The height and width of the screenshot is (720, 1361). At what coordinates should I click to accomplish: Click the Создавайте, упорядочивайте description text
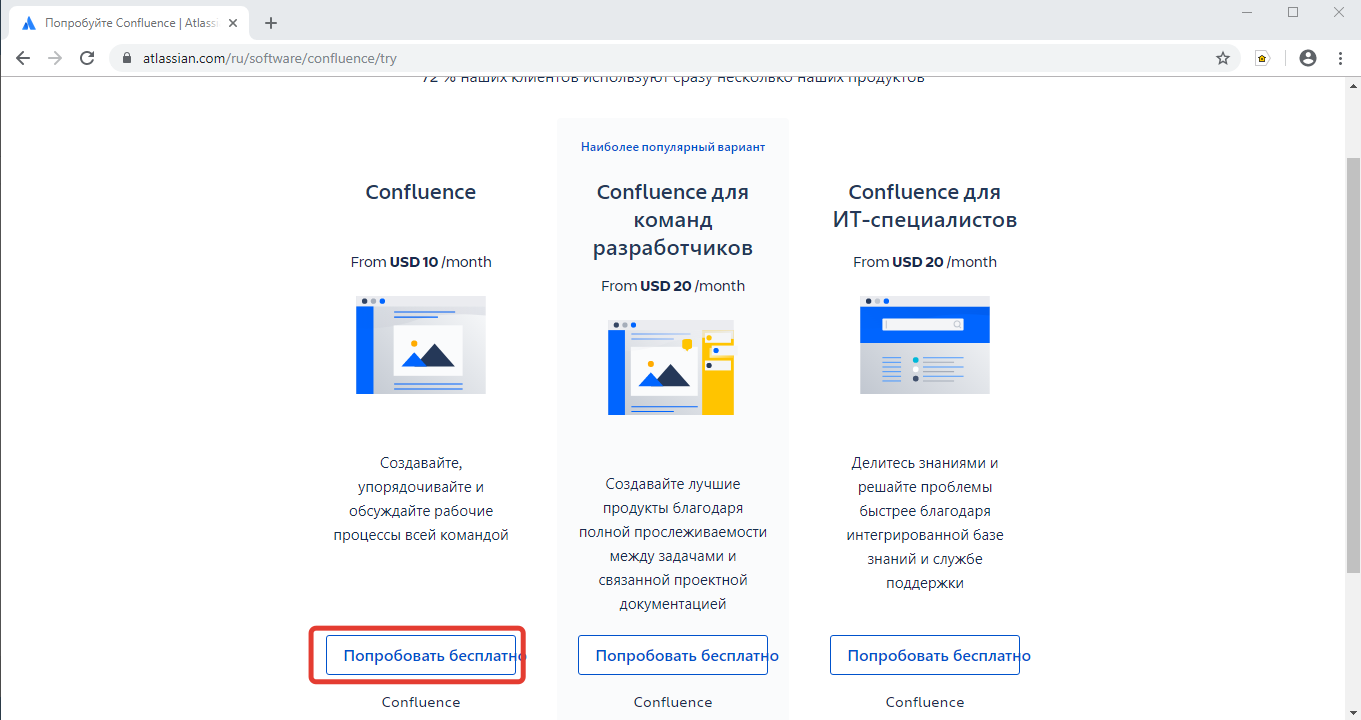click(x=421, y=499)
